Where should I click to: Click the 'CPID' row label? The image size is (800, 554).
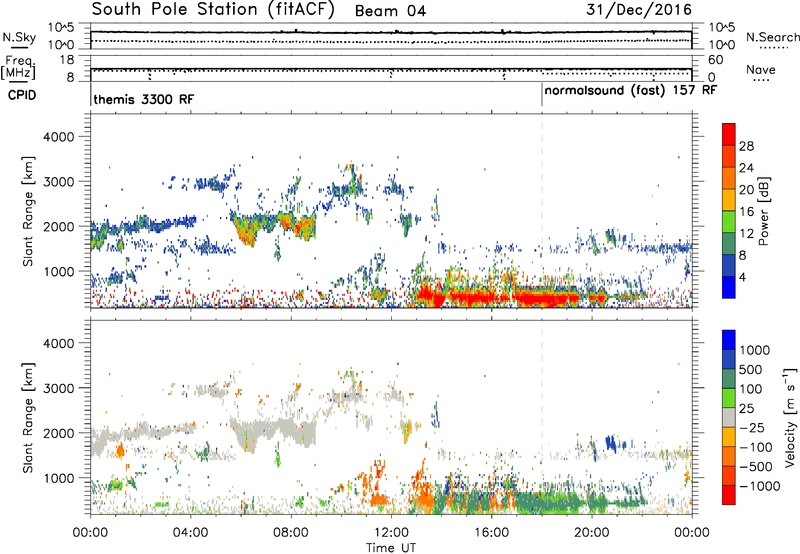pyautogui.click(x=22, y=95)
